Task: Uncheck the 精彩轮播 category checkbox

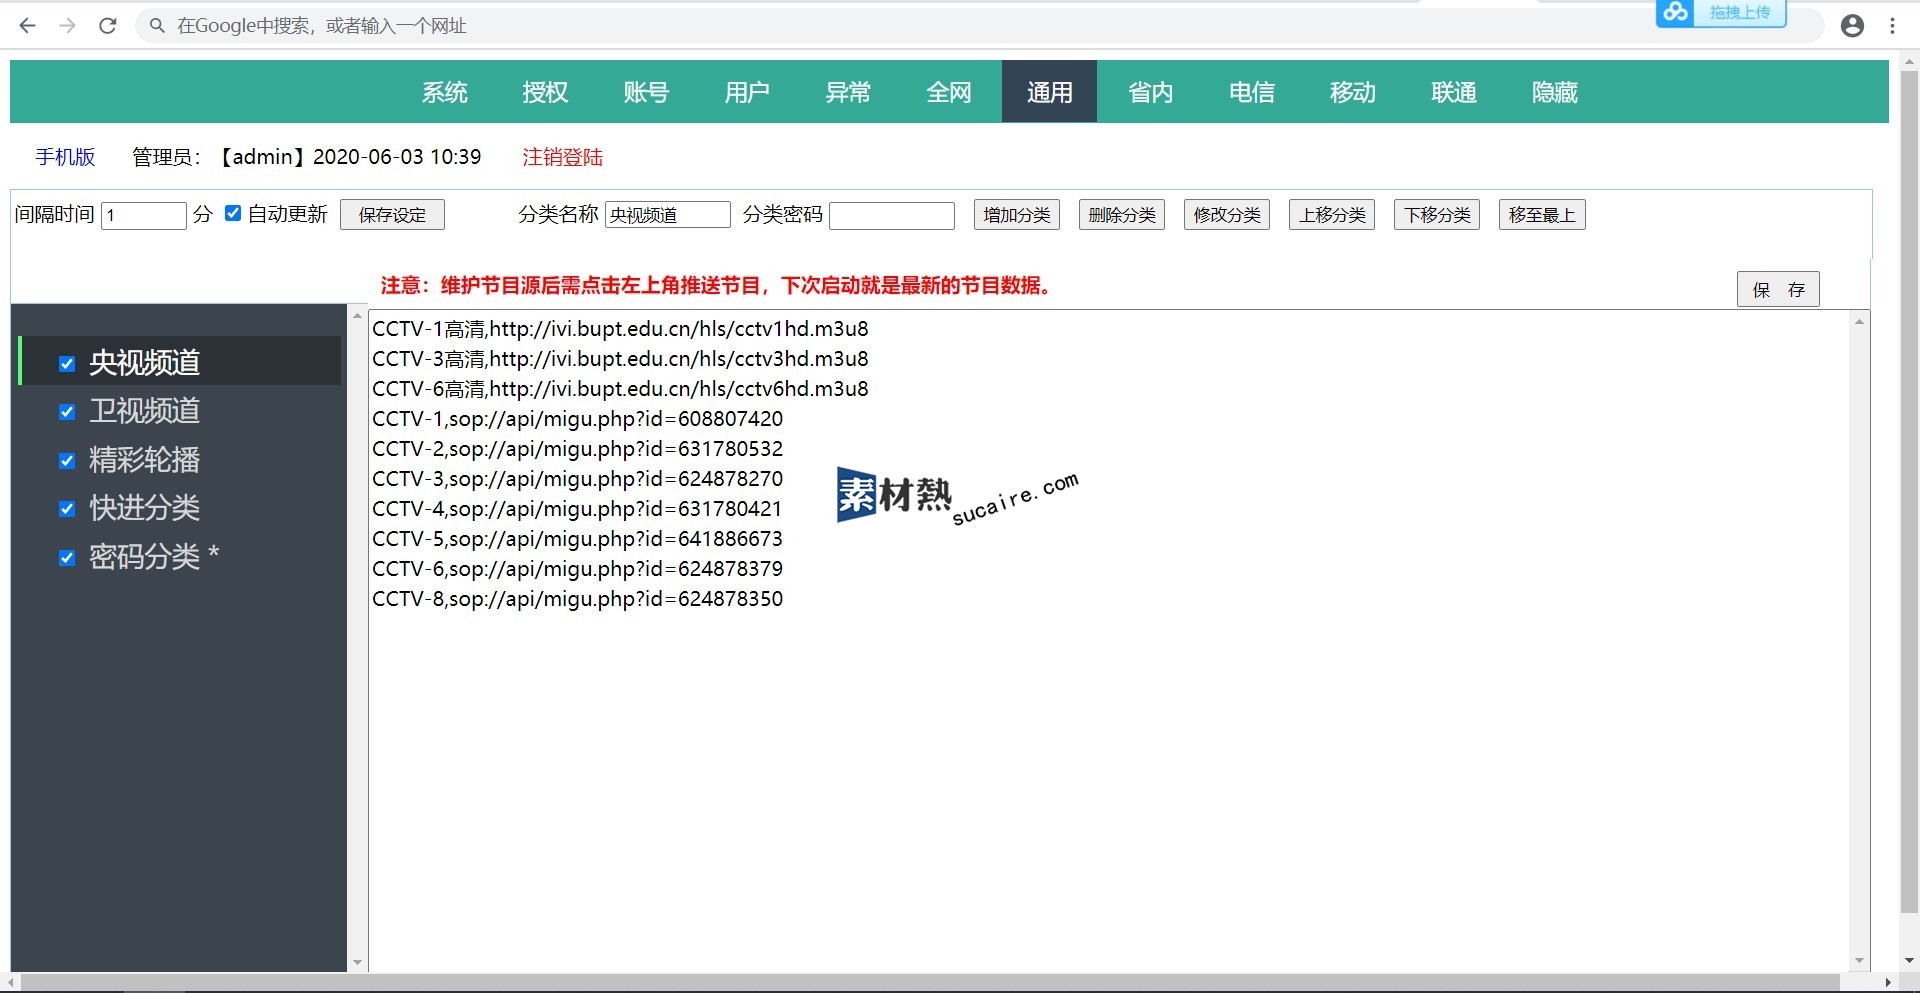Action: [67, 461]
